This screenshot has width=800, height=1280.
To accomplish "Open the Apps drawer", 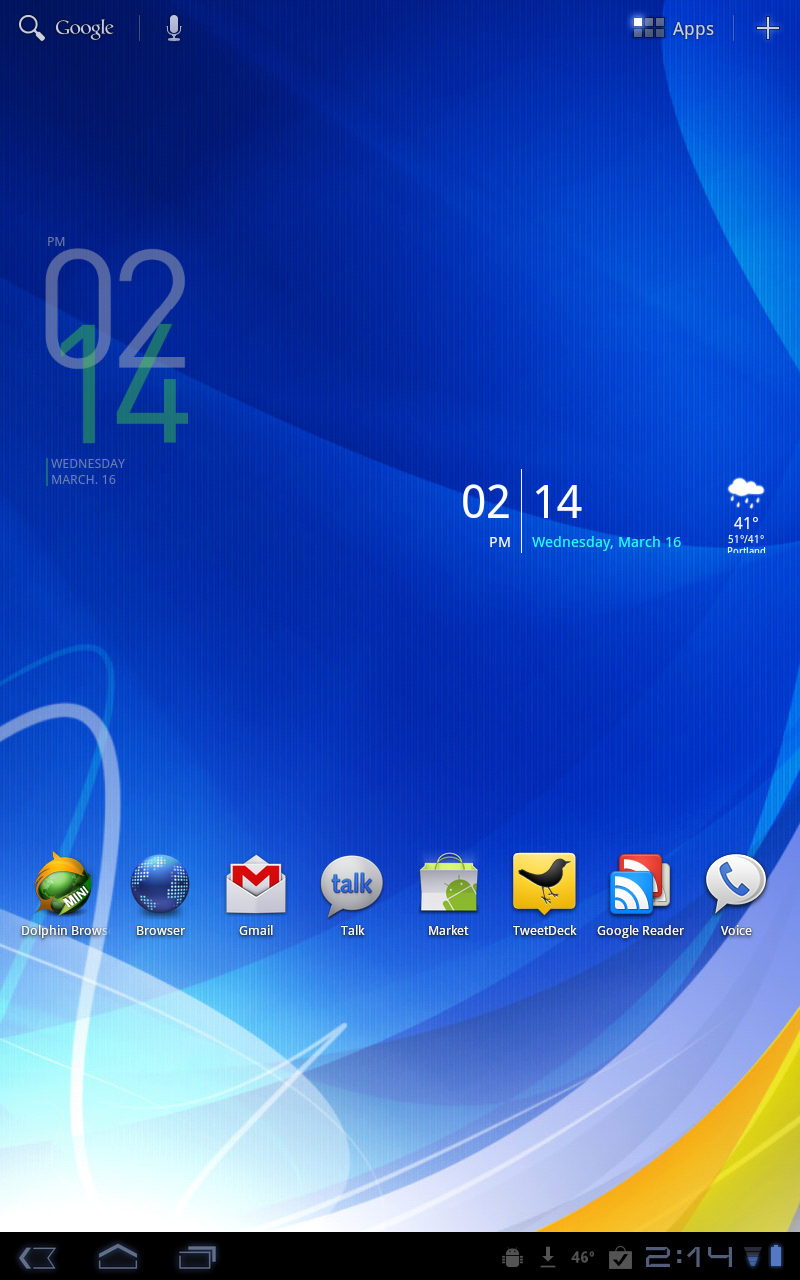I will [674, 28].
